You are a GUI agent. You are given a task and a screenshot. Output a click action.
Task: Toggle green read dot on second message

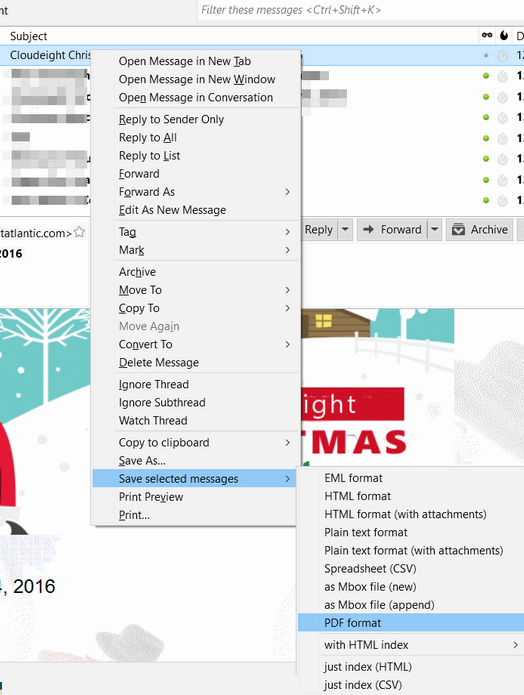tap(486, 76)
